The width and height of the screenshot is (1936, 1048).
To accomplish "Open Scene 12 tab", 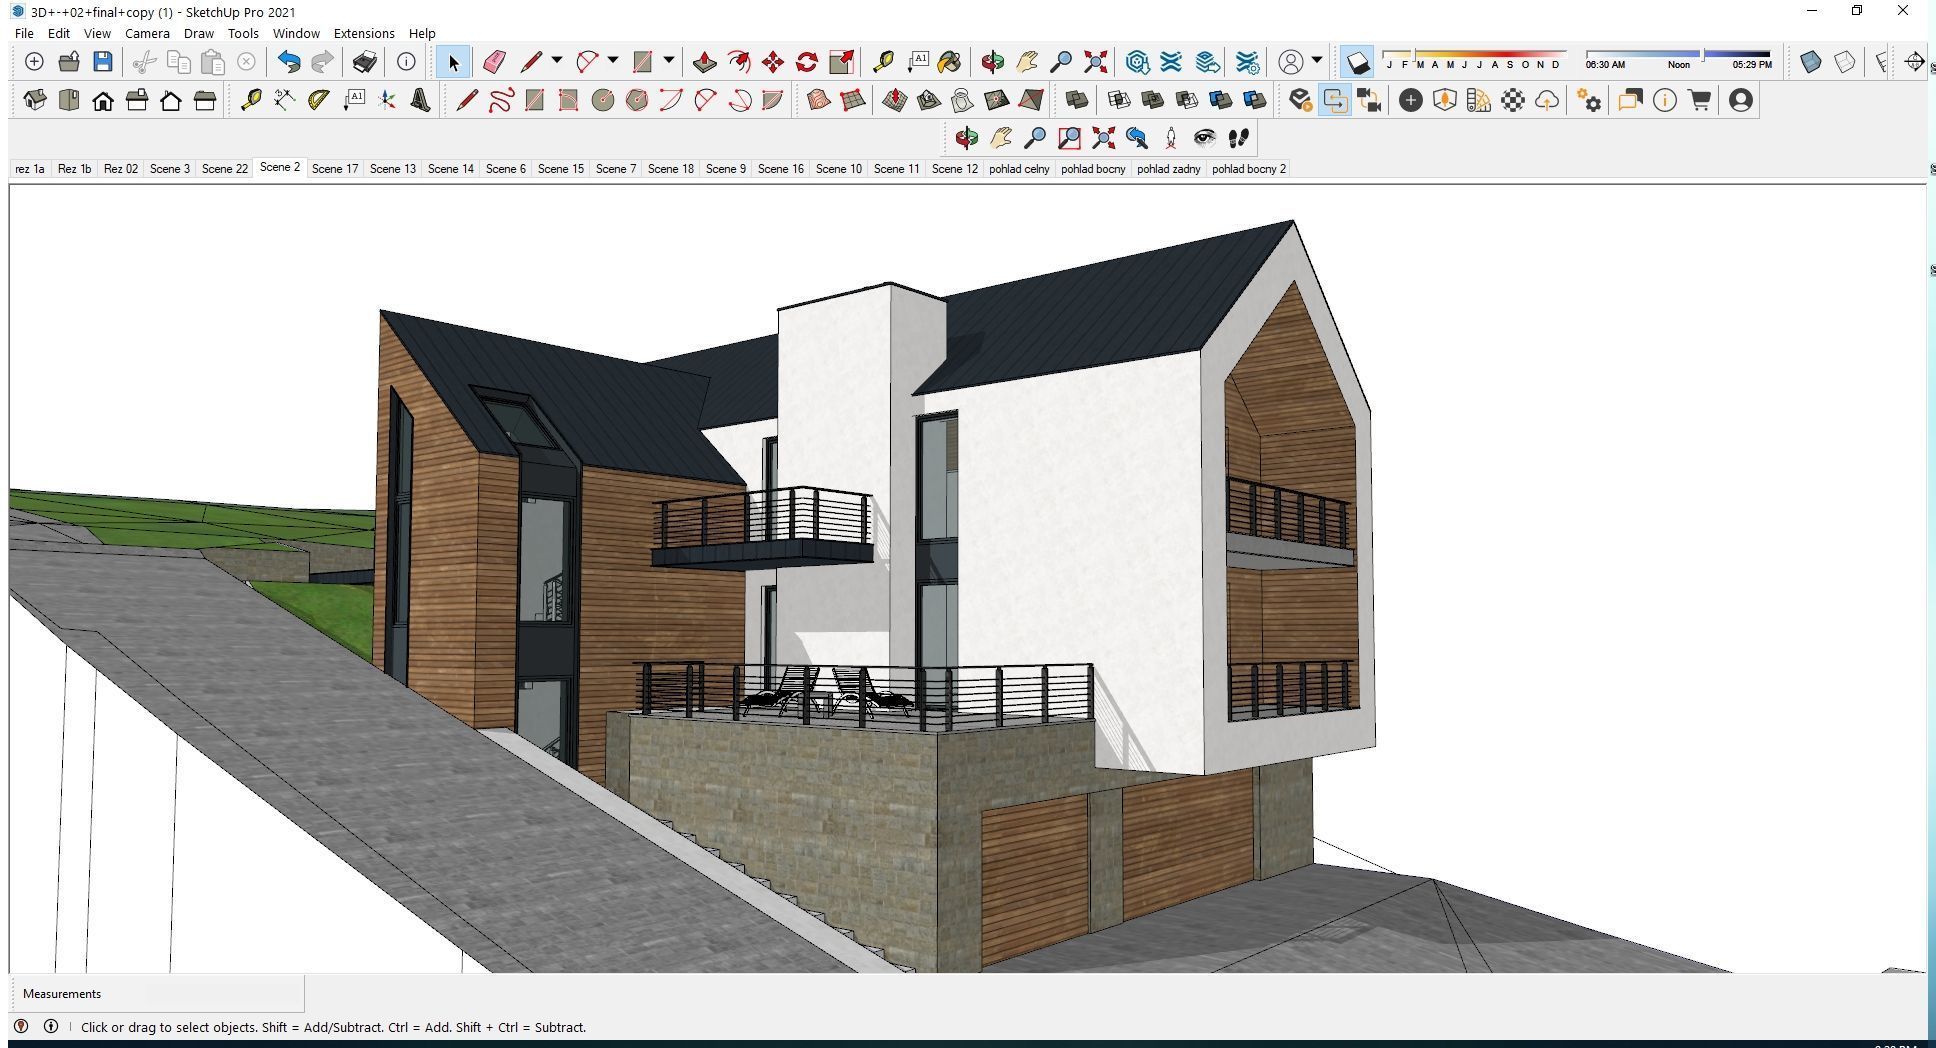I will 955,169.
